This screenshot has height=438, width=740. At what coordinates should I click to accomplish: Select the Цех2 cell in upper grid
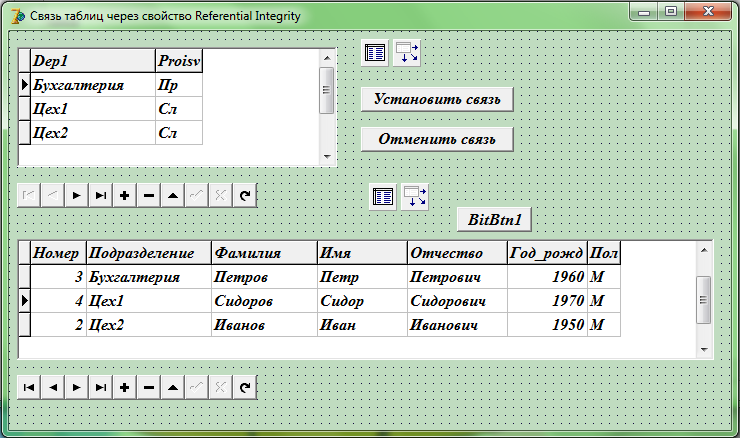pyautogui.click(x=93, y=133)
